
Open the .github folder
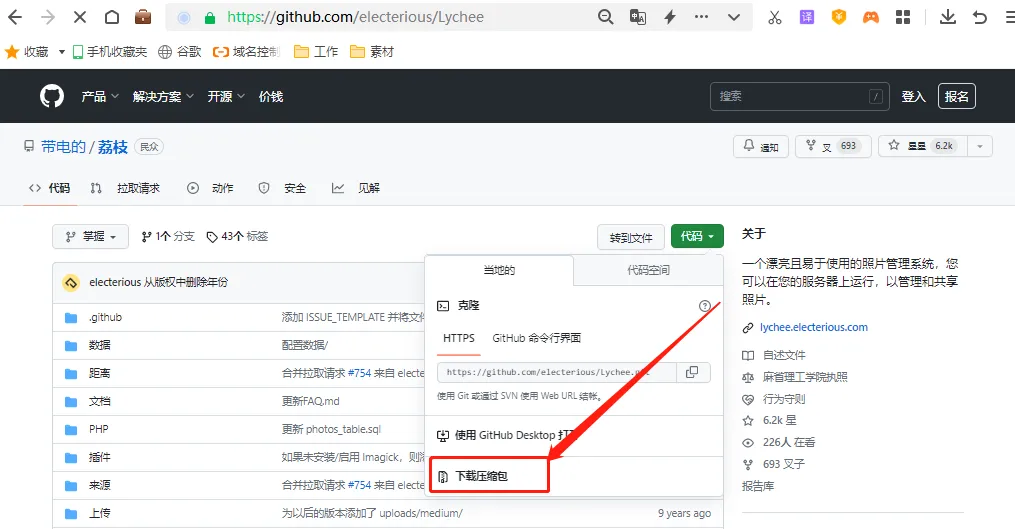tap(106, 317)
